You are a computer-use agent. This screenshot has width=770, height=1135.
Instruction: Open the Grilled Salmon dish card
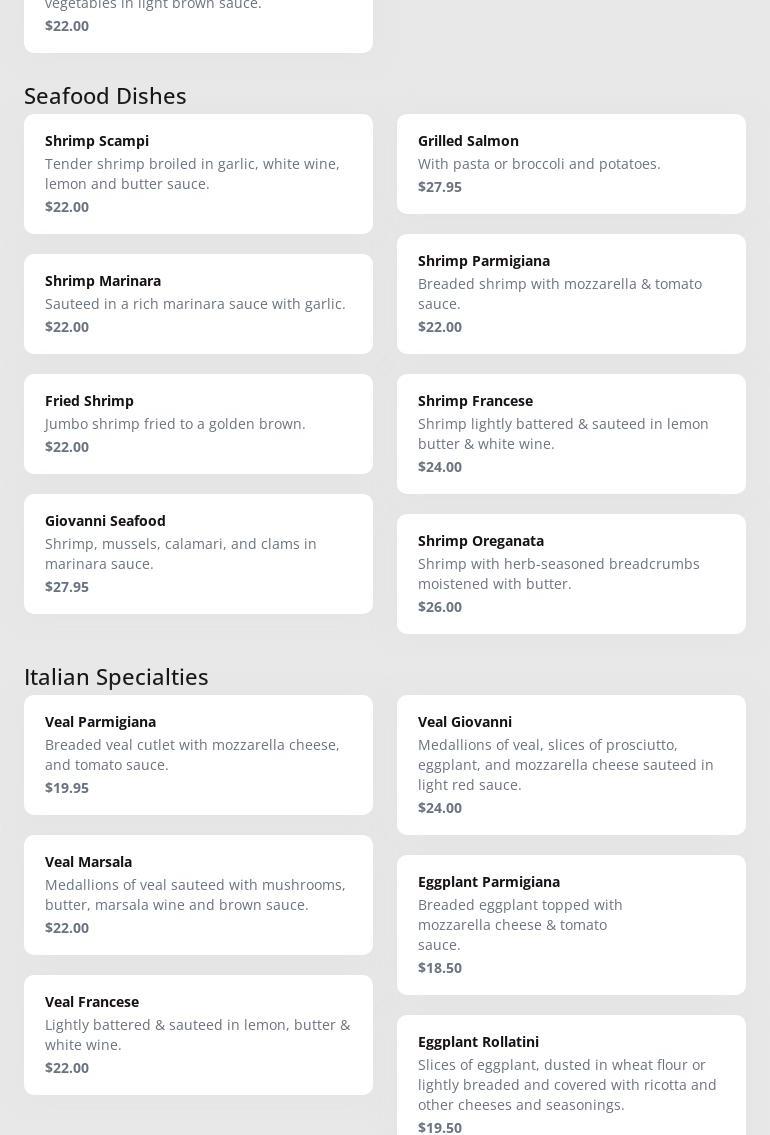(x=571, y=163)
